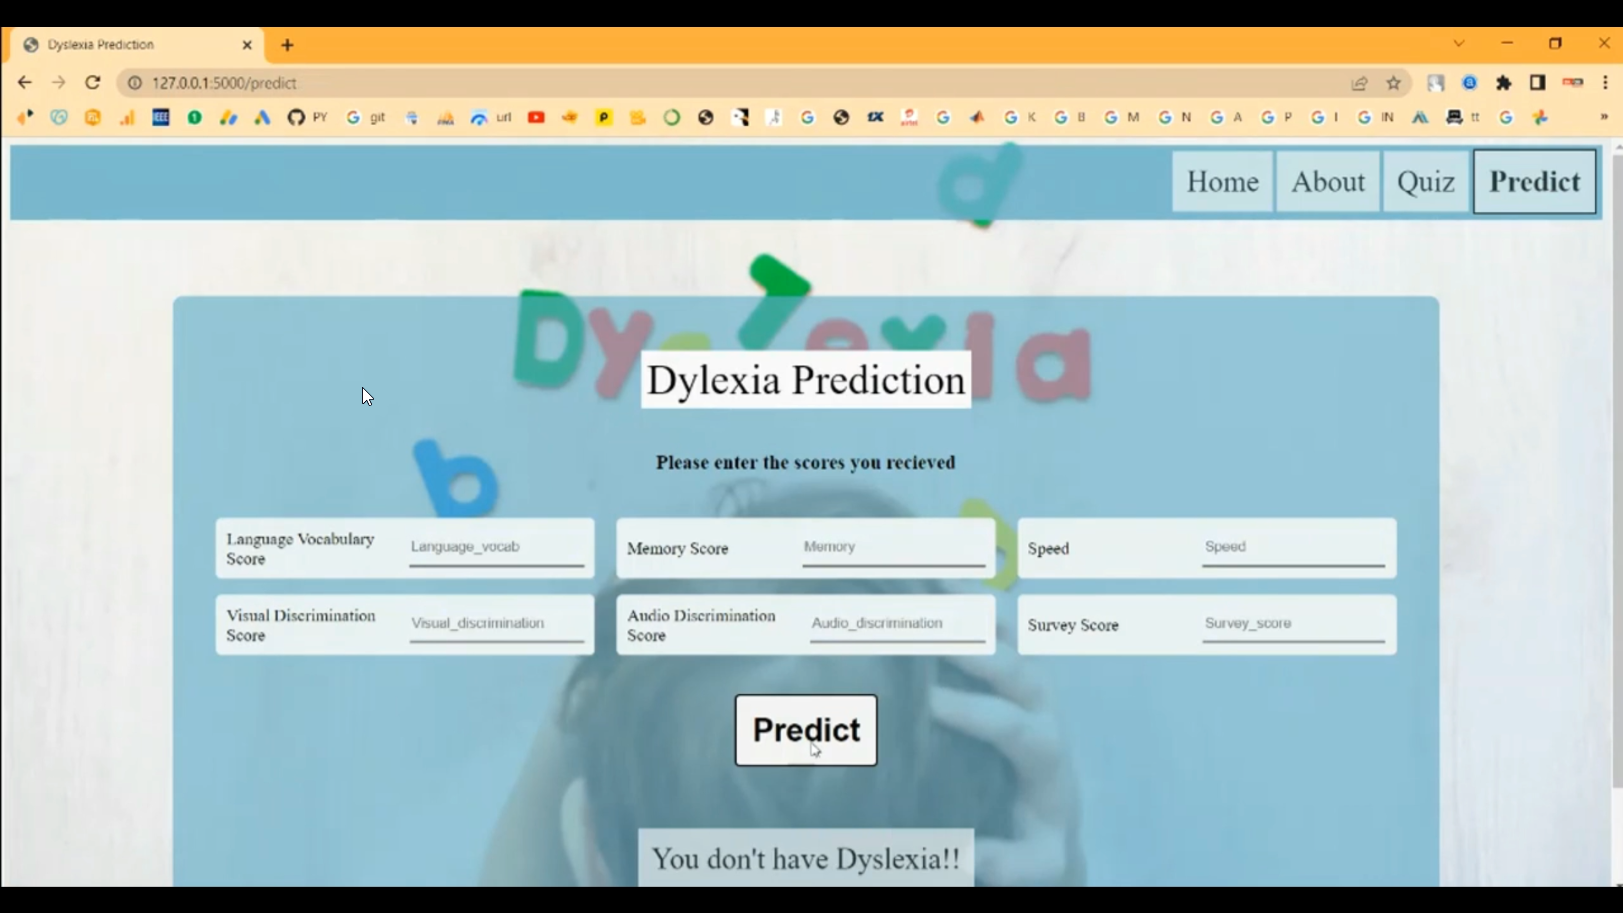
Task: Focus the Memory Score input field
Action: [x=894, y=547]
